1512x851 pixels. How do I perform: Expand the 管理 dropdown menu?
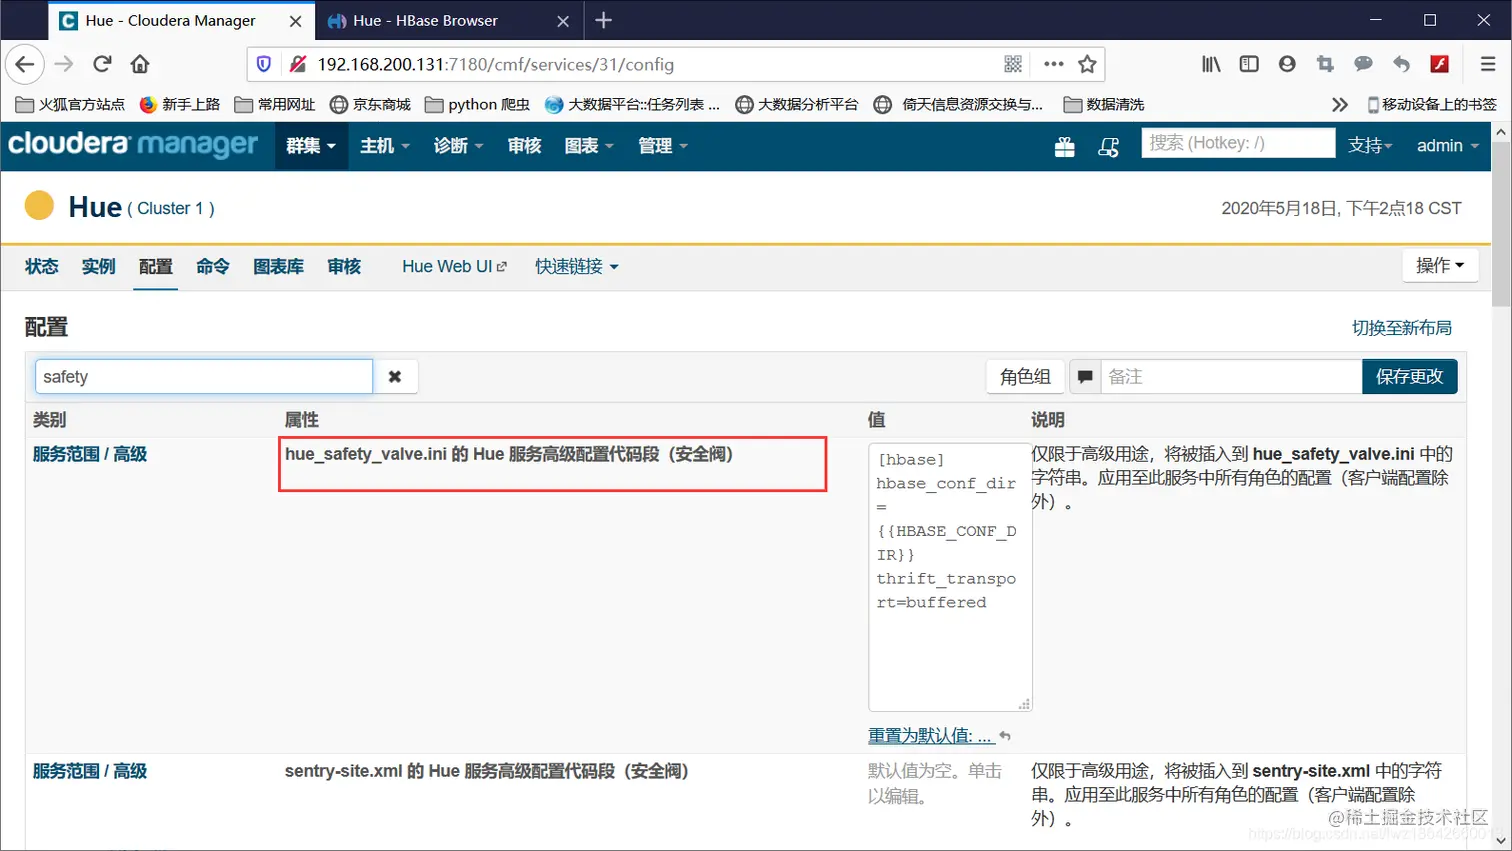(663, 146)
